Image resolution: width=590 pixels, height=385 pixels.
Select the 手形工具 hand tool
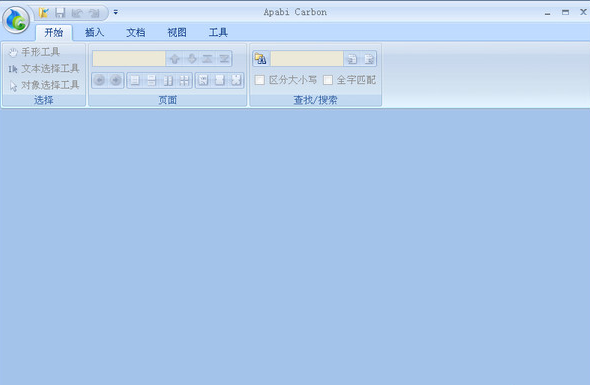click(x=35, y=52)
